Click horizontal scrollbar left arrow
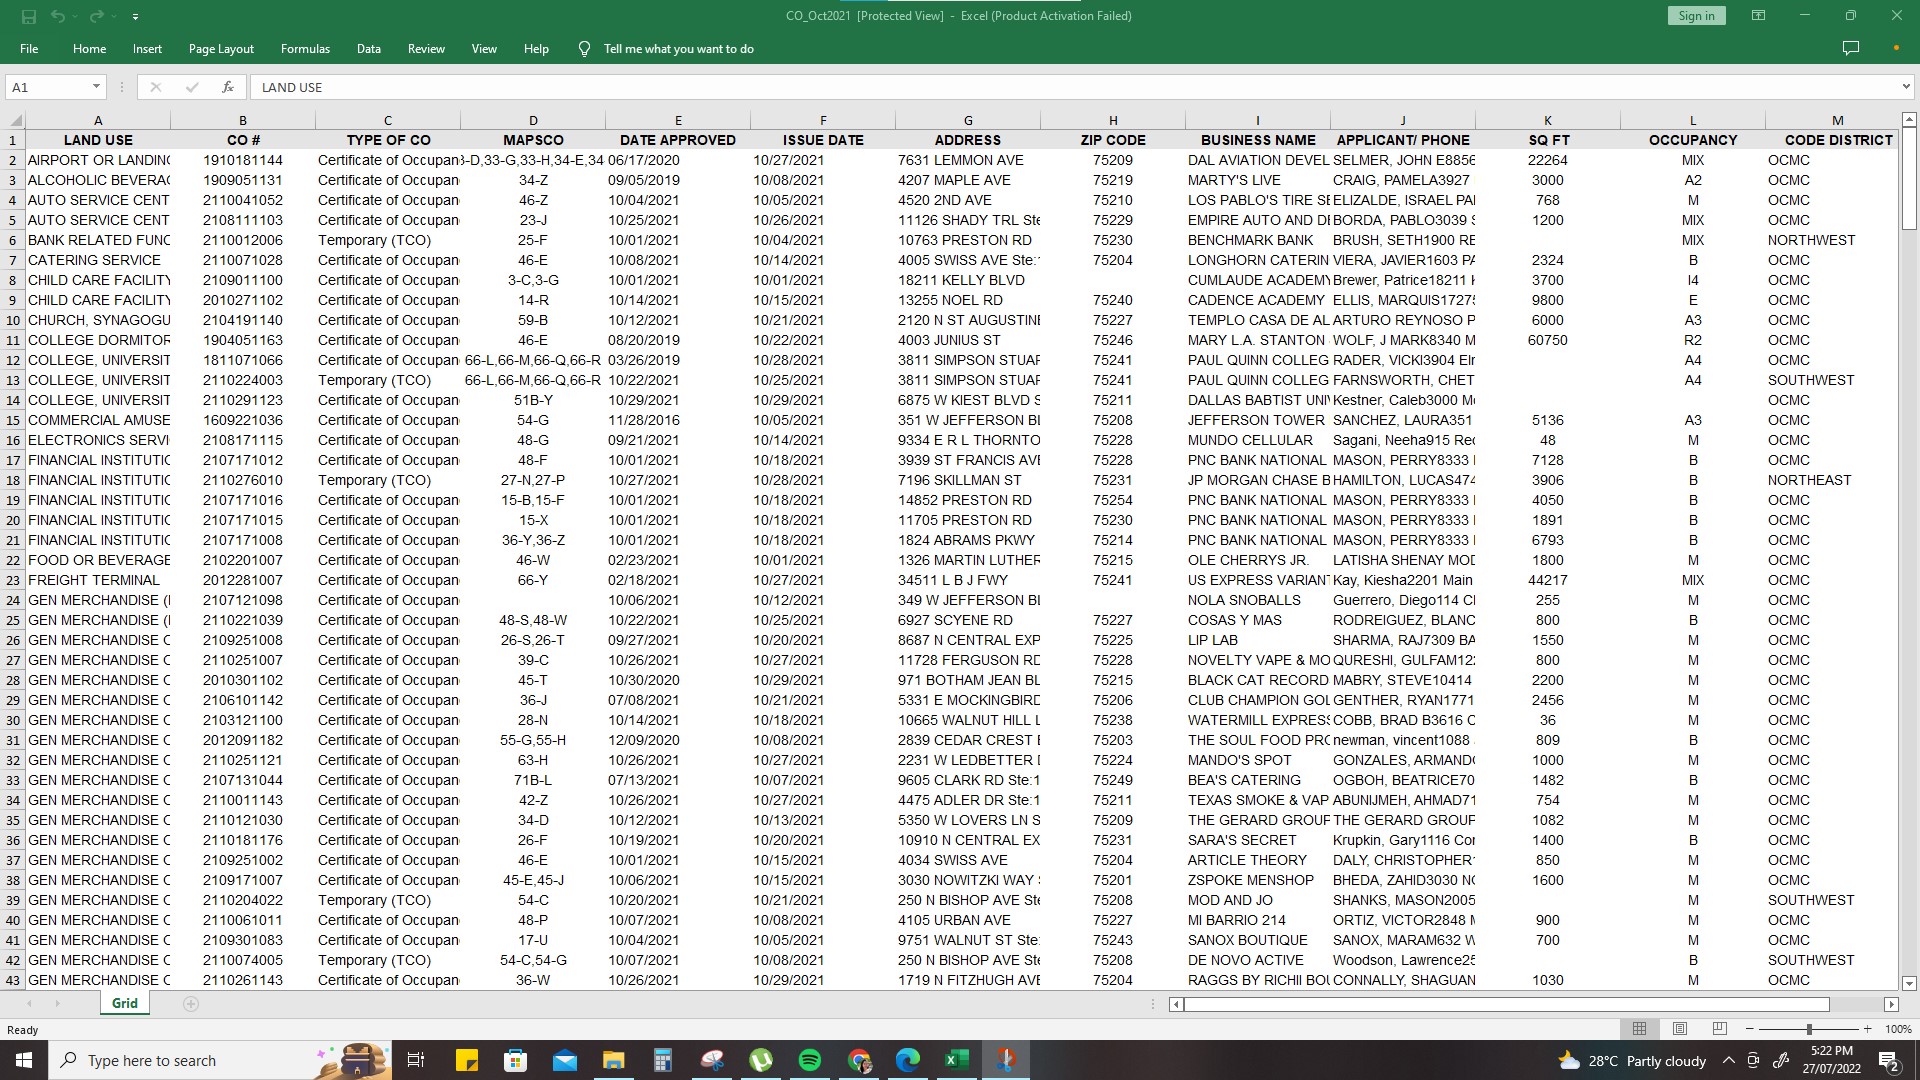 click(1177, 1004)
